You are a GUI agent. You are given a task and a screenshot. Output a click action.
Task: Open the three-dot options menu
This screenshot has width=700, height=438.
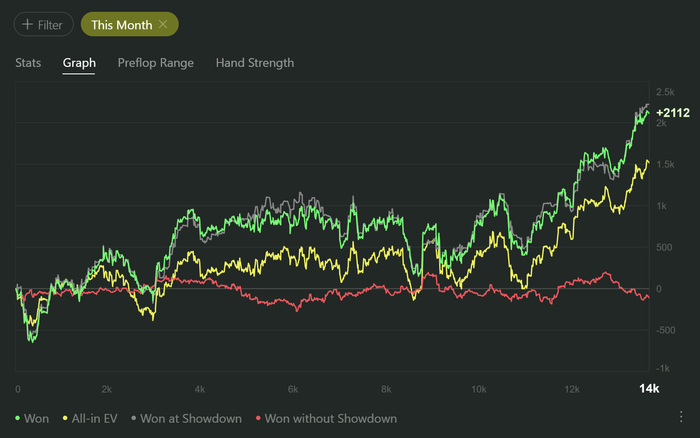coord(681,417)
